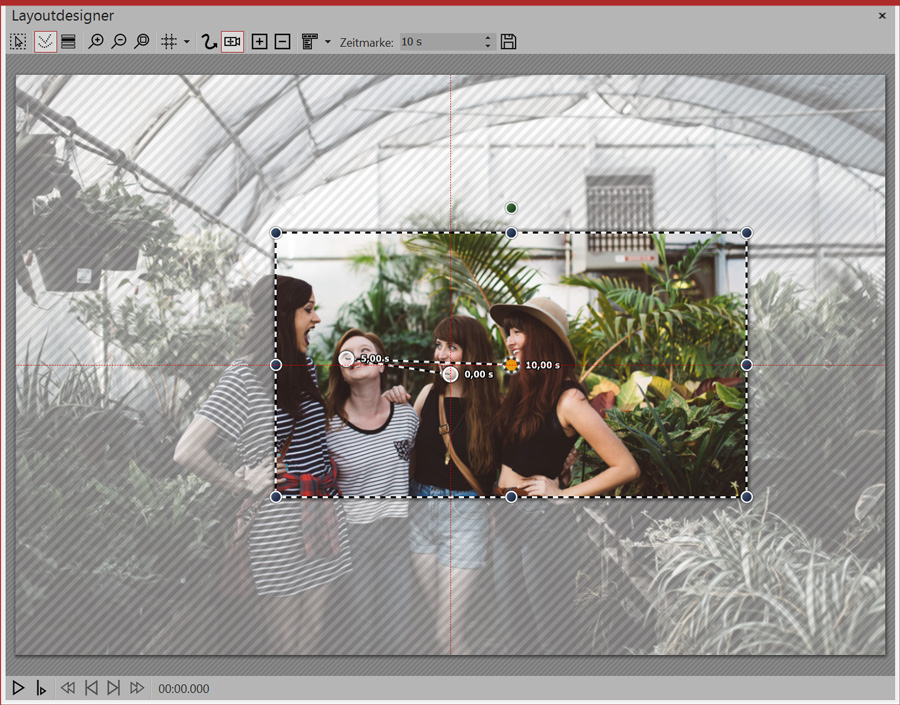Zoom in with the plus magnifier

pyautogui.click(x=96, y=42)
